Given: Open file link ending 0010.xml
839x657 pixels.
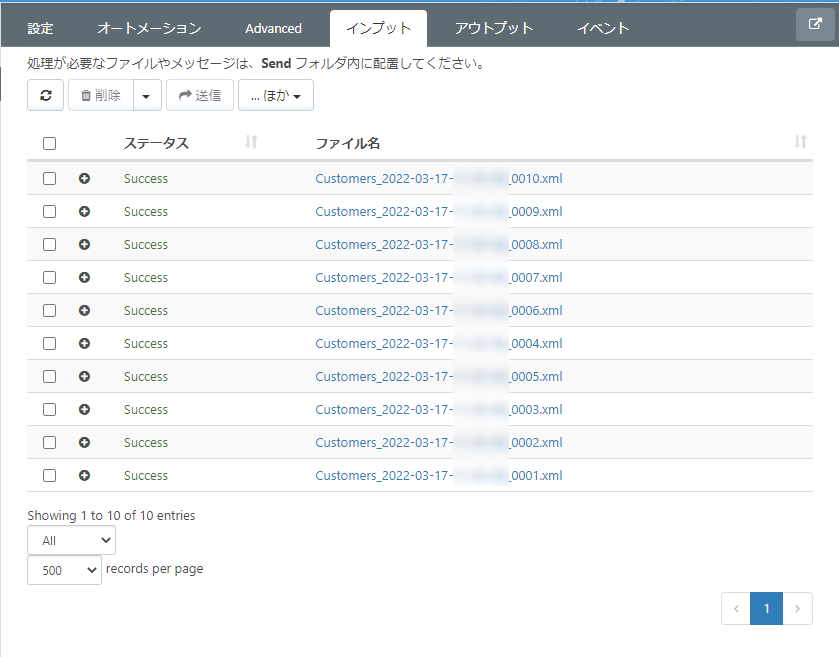Looking at the screenshot, I should click(439, 179).
